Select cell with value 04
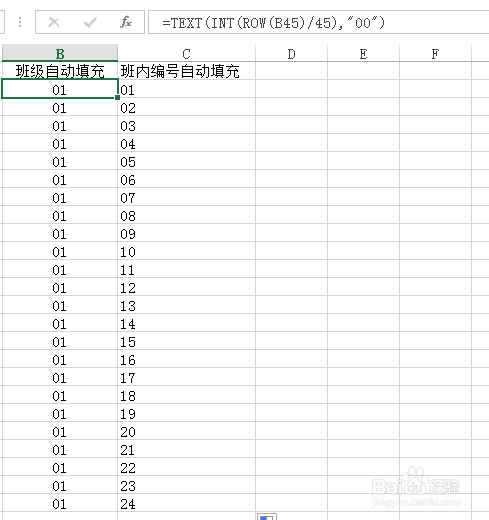Viewport: 489px width, 520px height. pos(187,144)
